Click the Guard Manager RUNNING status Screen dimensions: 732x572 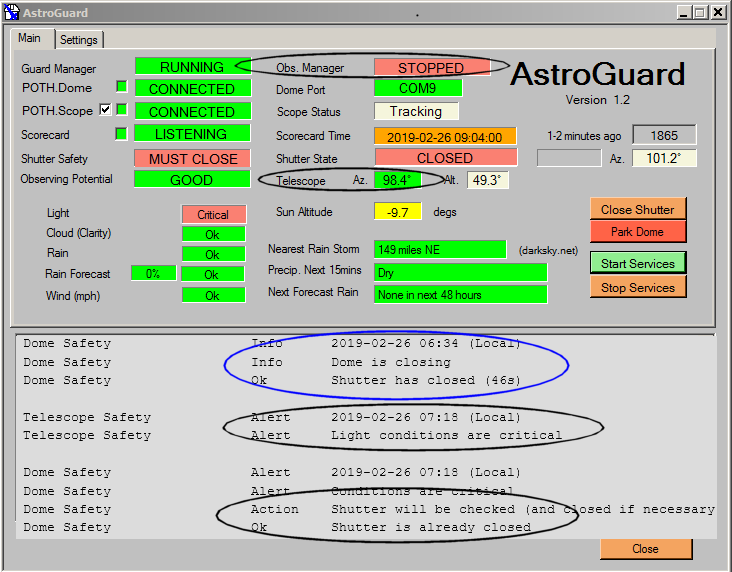point(192,67)
